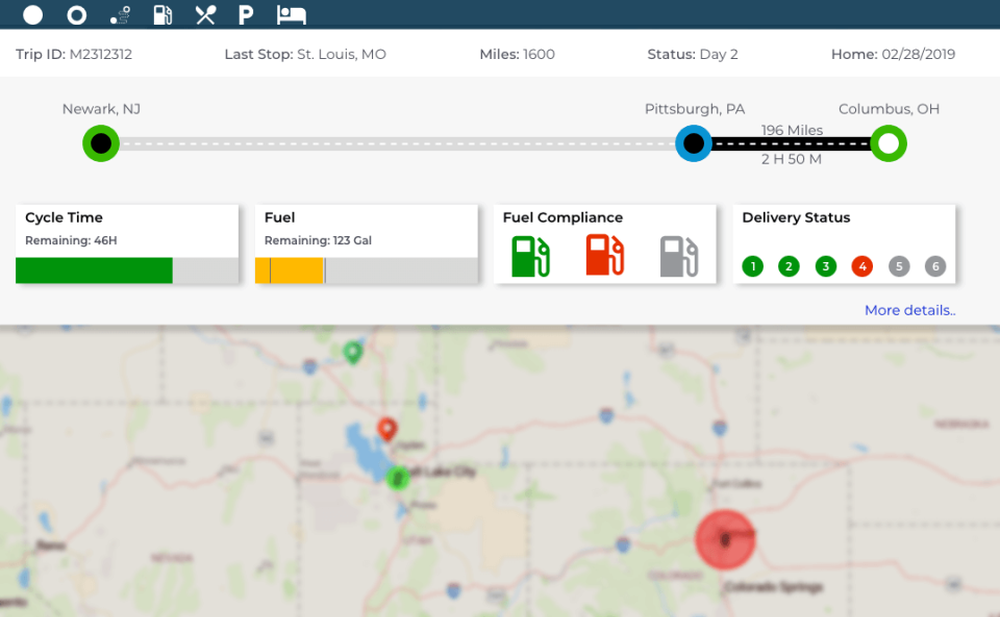Click the Newark, NJ route start marker
Viewport: 1000px width, 617px height.
[x=101, y=144]
